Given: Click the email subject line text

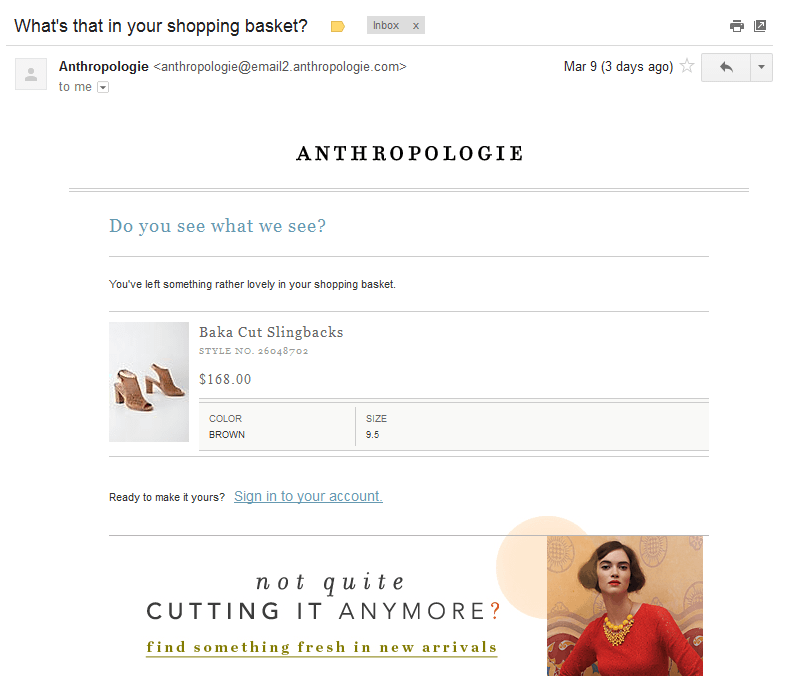Looking at the screenshot, I should [x=161, y=26].
